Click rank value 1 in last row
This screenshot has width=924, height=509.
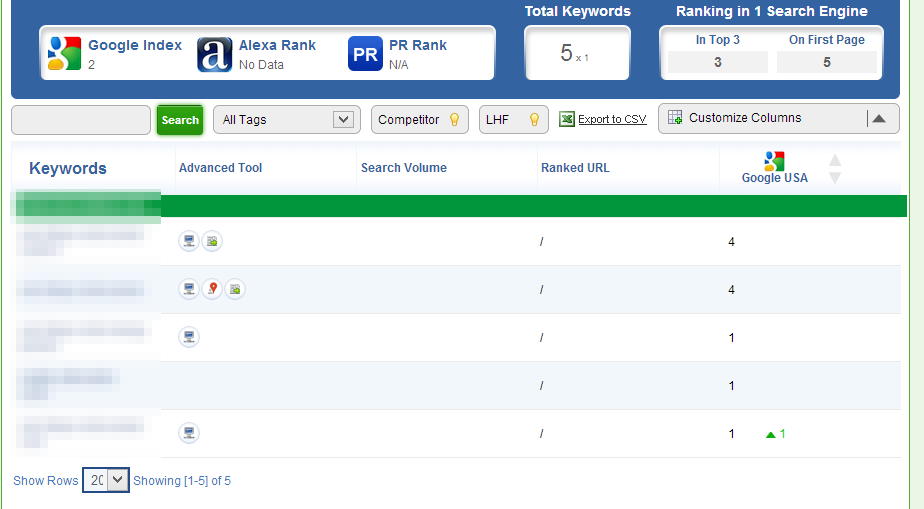[731, 434]
